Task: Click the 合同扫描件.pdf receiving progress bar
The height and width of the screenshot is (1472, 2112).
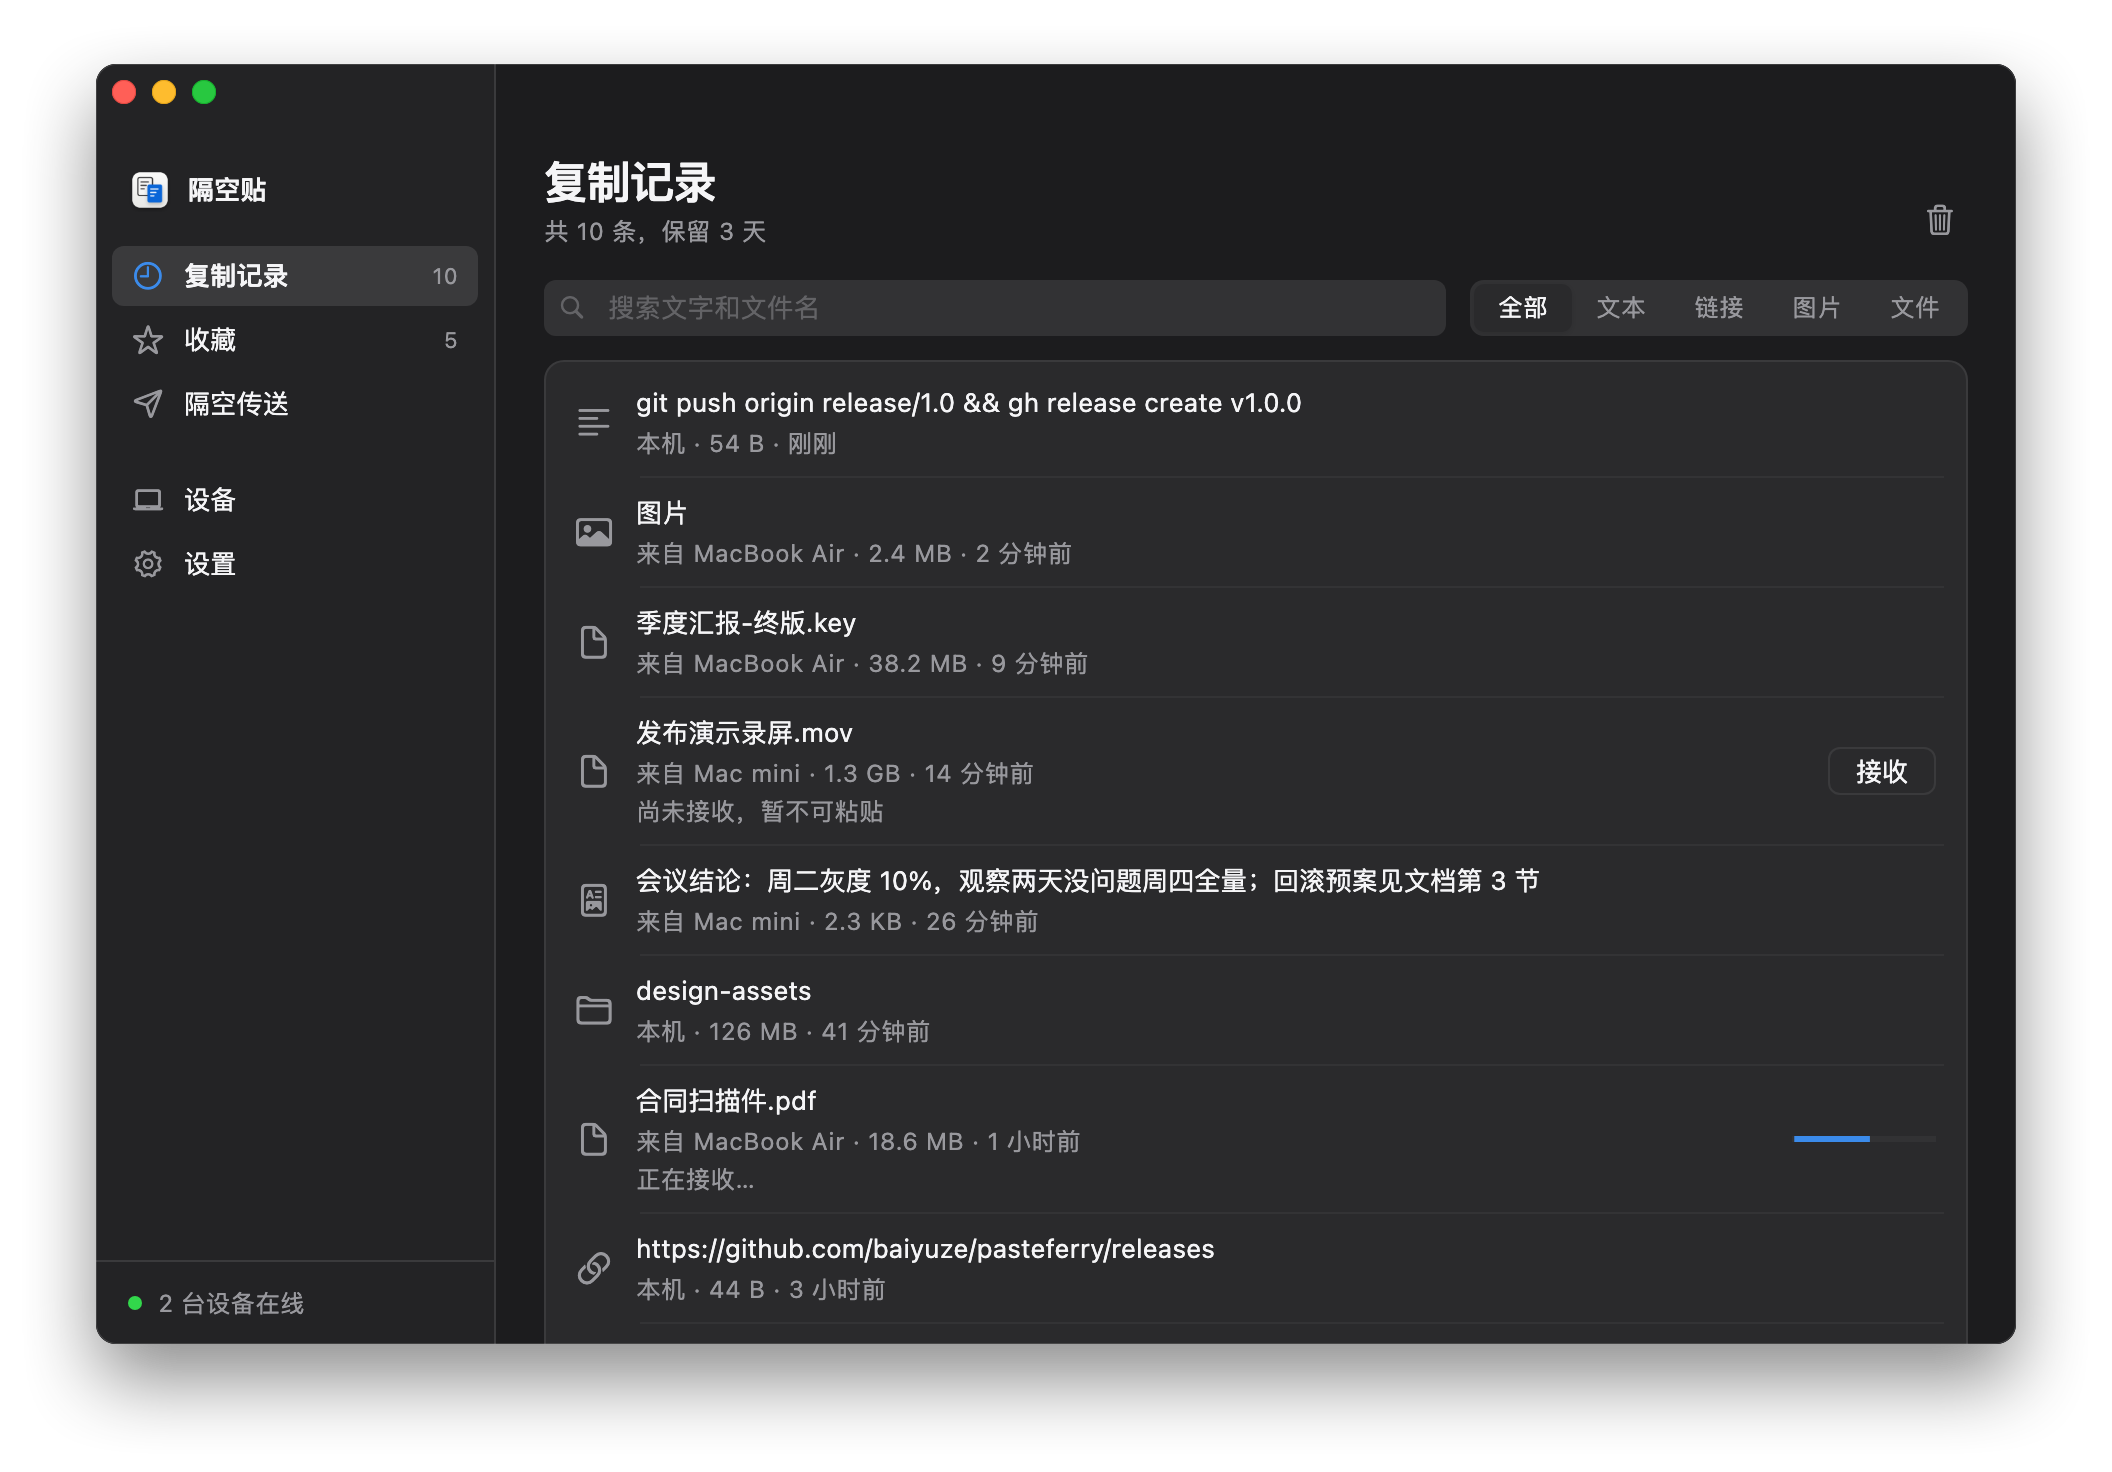Action: 1864,1139
